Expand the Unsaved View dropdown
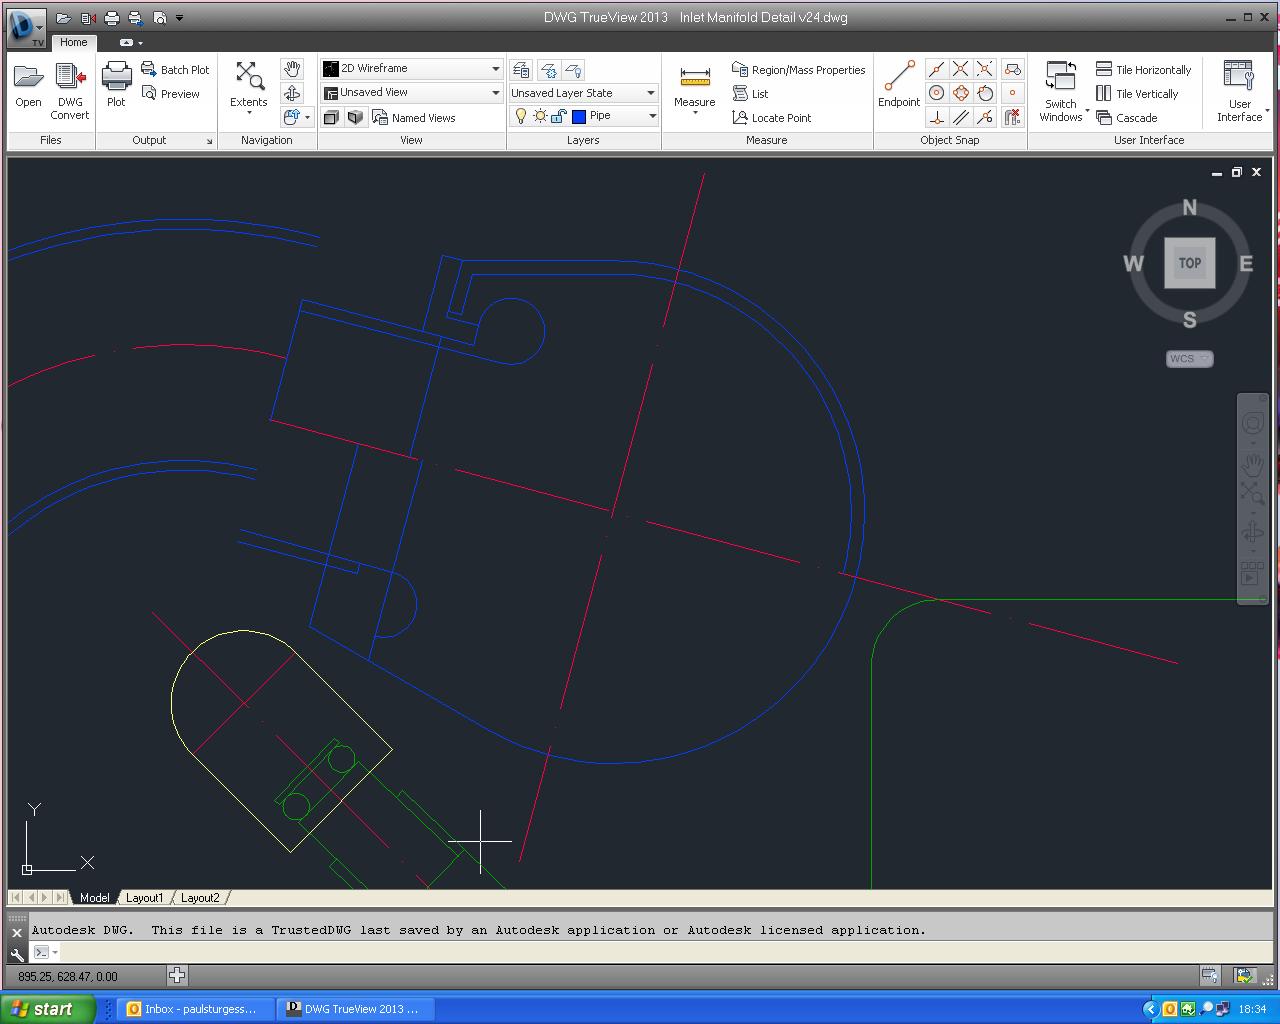1280x1024 pixels. coord(495,93)
